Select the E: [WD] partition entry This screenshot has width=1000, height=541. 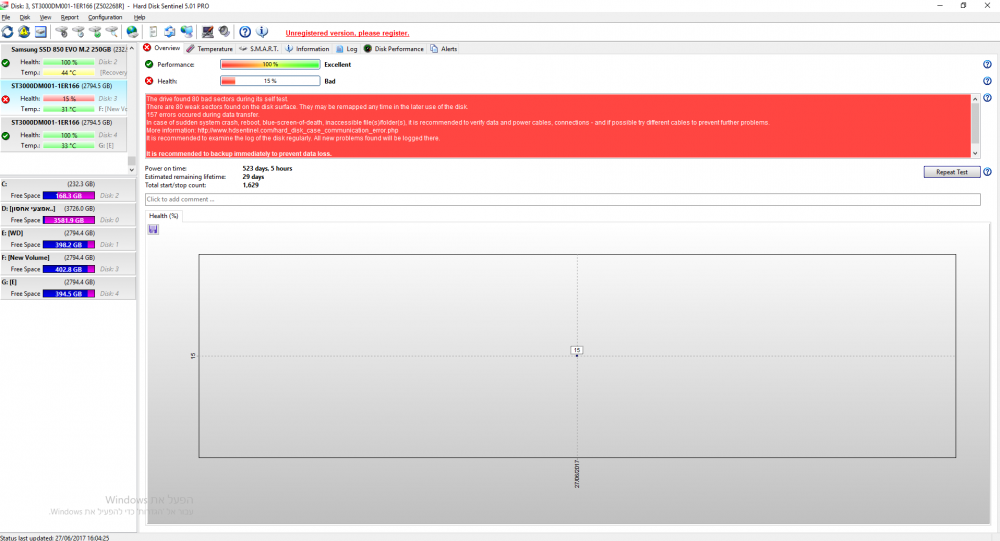[x=68, y=239]
